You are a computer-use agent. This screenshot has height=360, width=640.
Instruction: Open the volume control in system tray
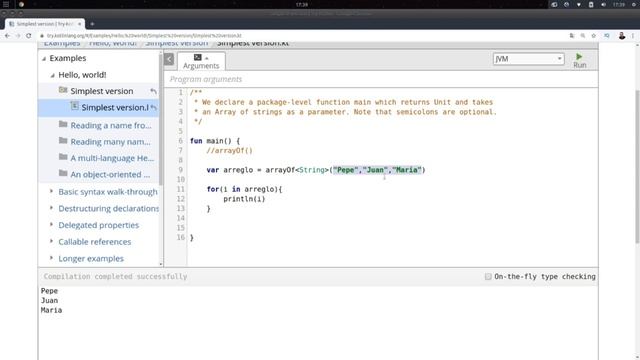603,4
